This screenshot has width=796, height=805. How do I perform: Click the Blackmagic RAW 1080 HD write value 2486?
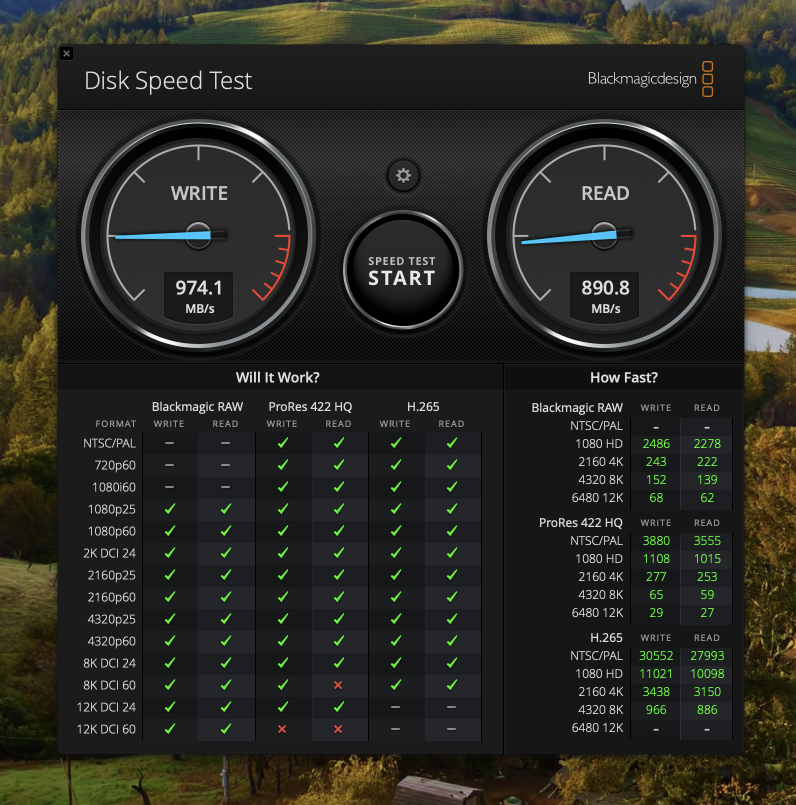[x=656, y=444]
